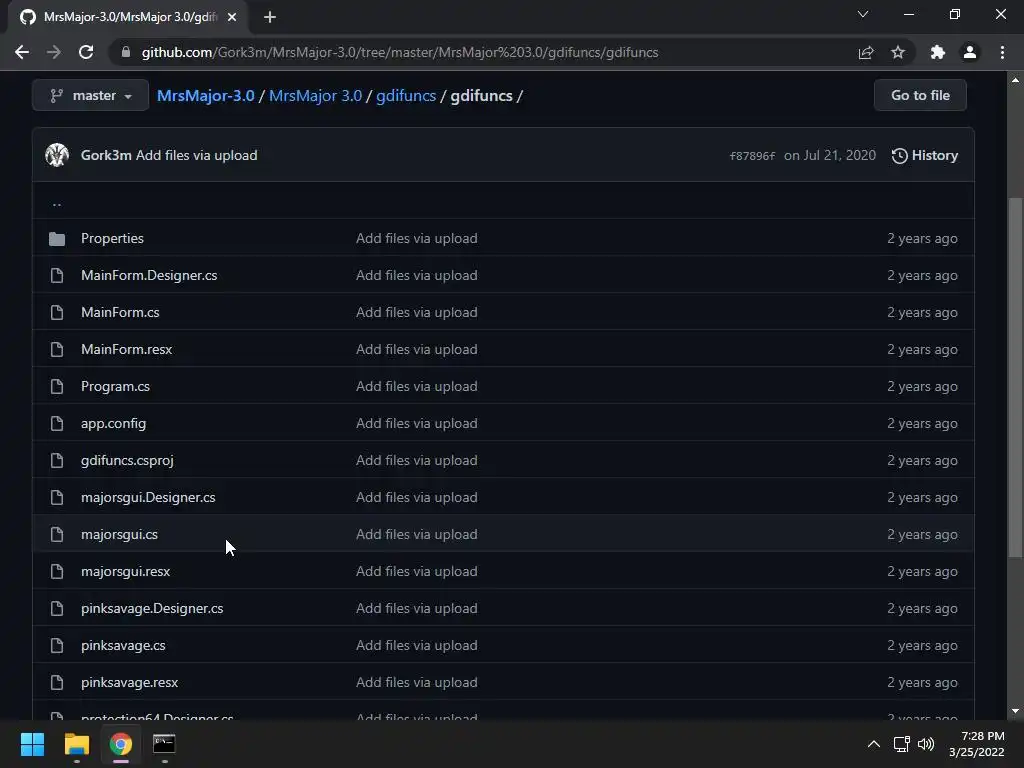Open the pinksavage.resx file
Screen dimensions: 1024x768
[129, 682]
